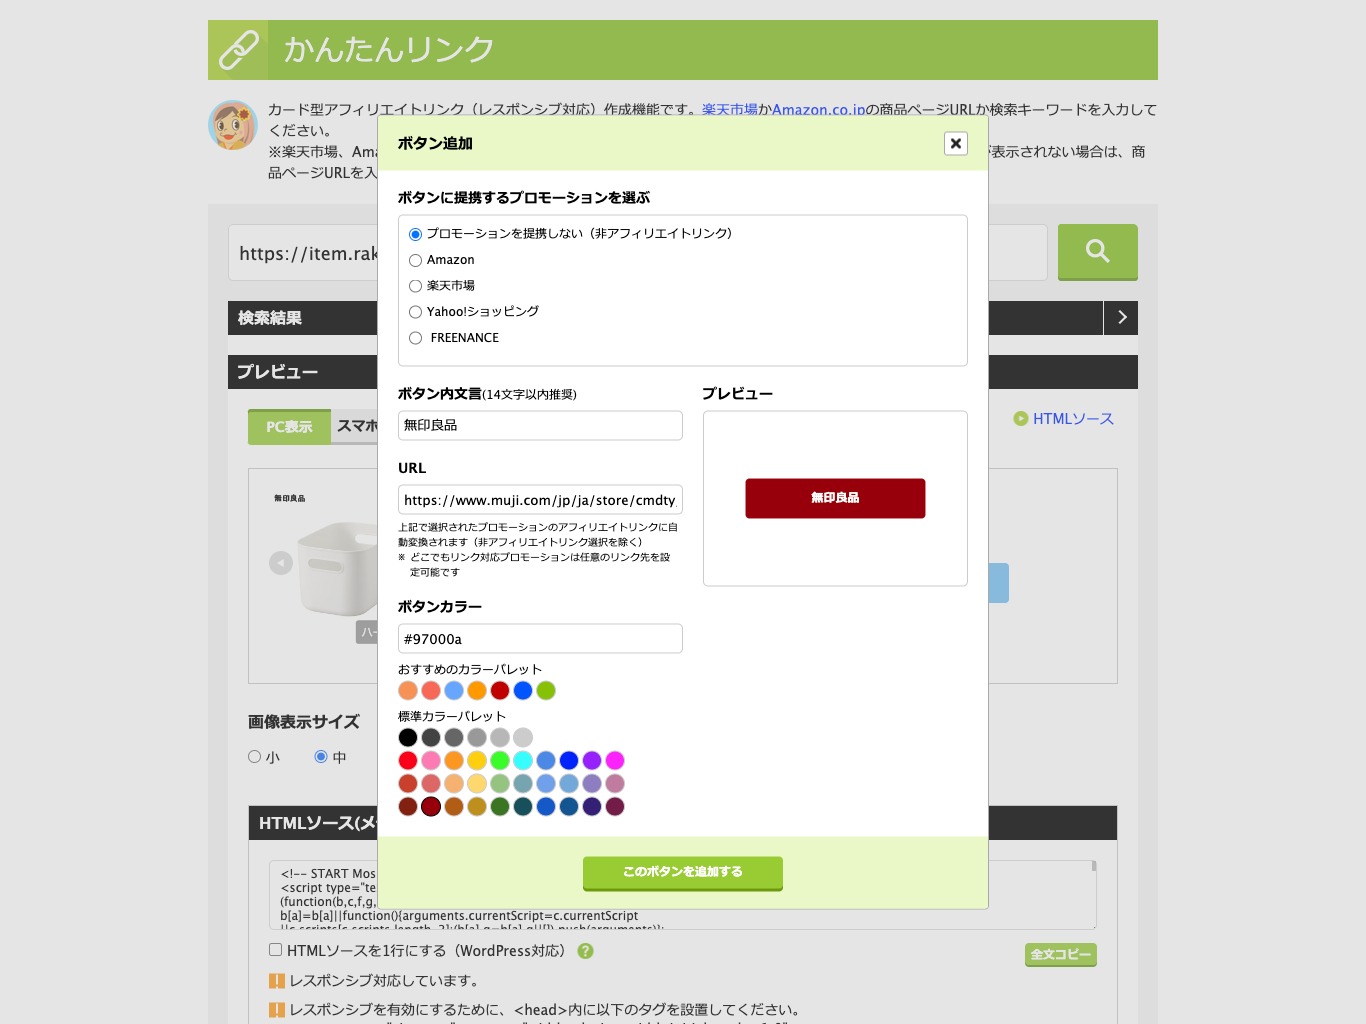Screen dimensions: 1366x1024
Task: Pick the black standard palette swatch
Action: (408, 738)
